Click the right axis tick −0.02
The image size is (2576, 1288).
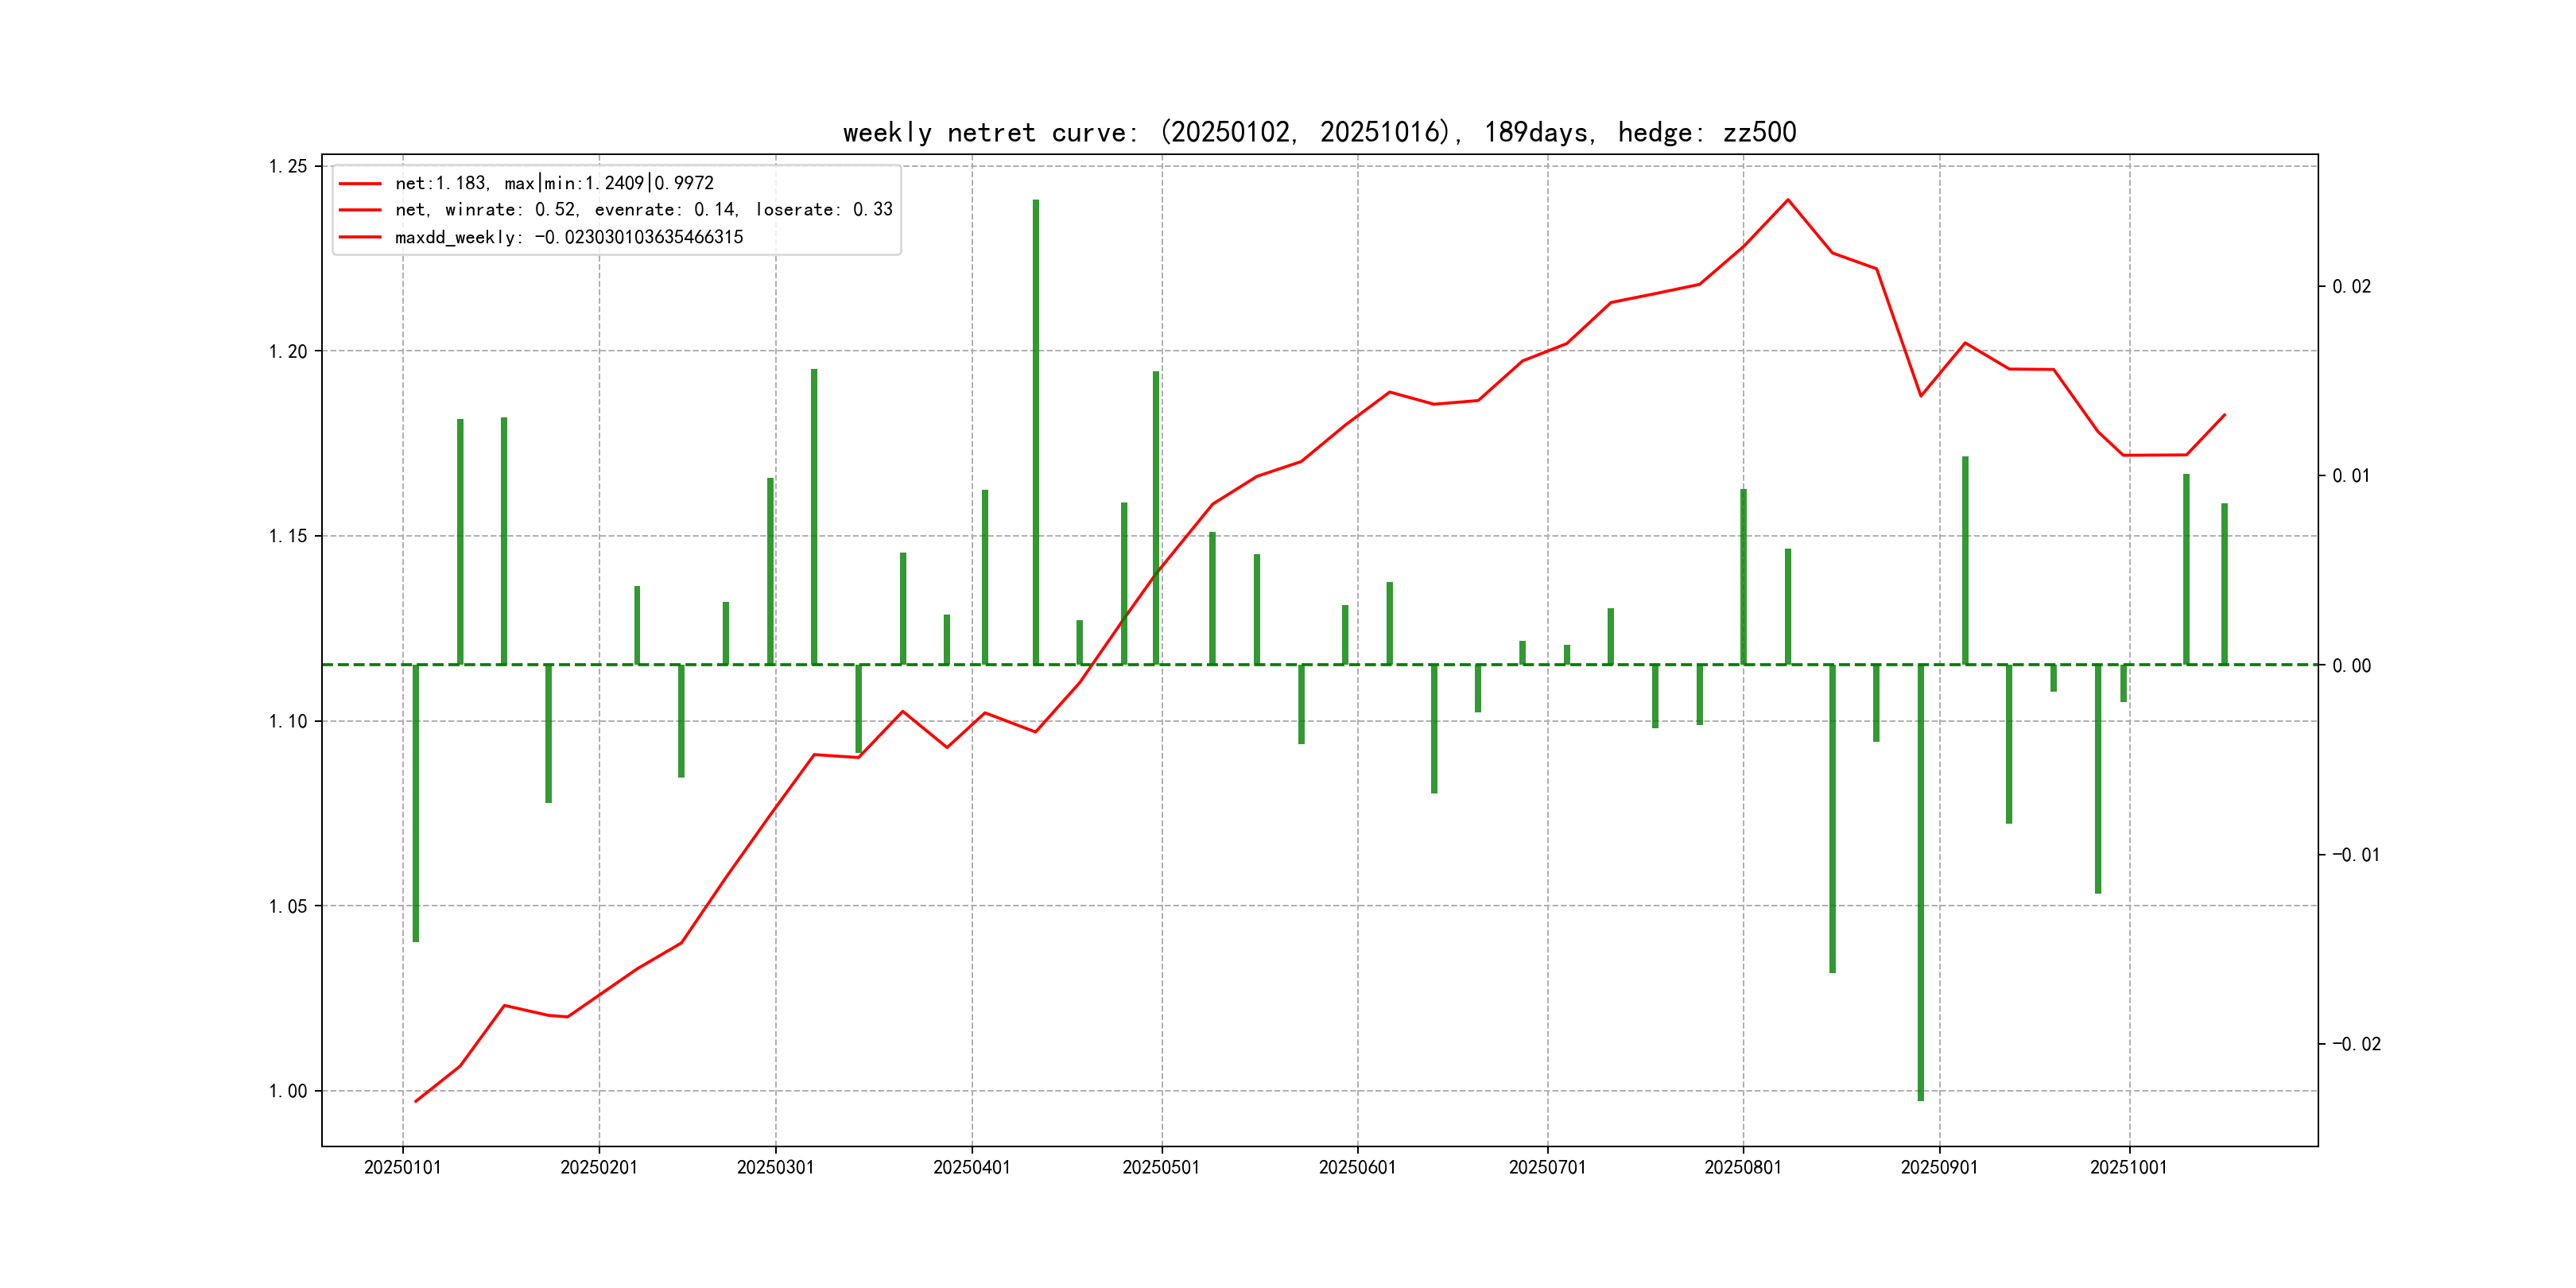pyautogui.click(x=2356, y=1044)
